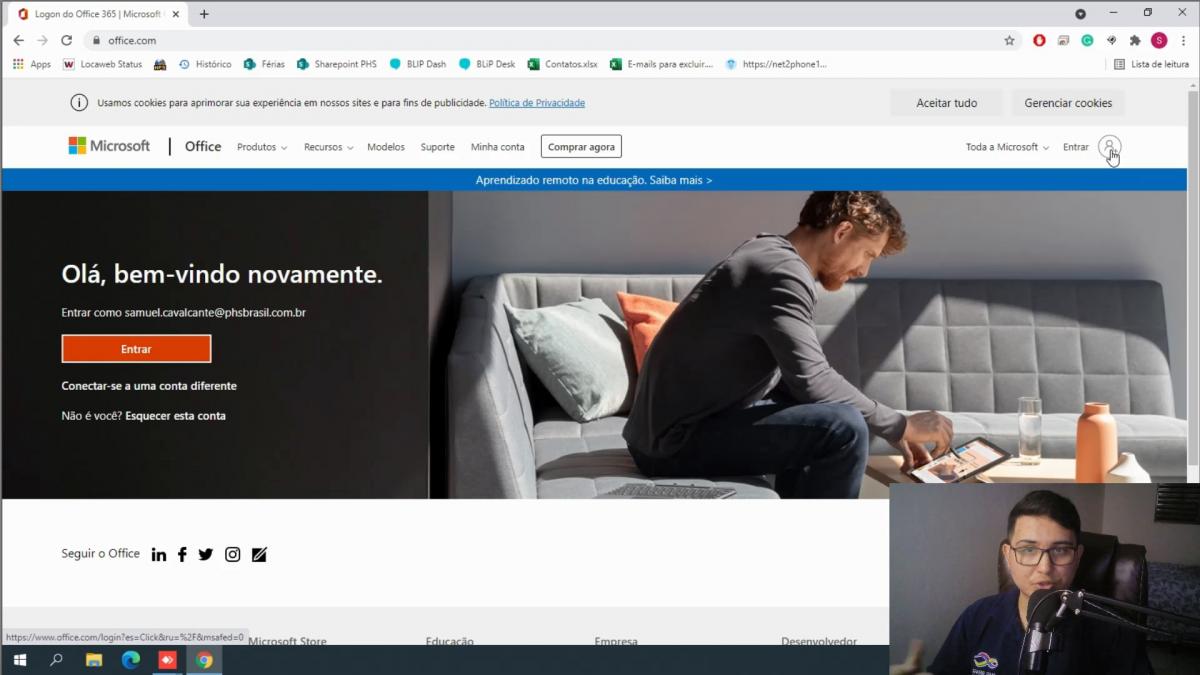
Task: Open the Aprendizado remoto Saiba mais banner
Action: pyautogui.click(x=594, y=180)
